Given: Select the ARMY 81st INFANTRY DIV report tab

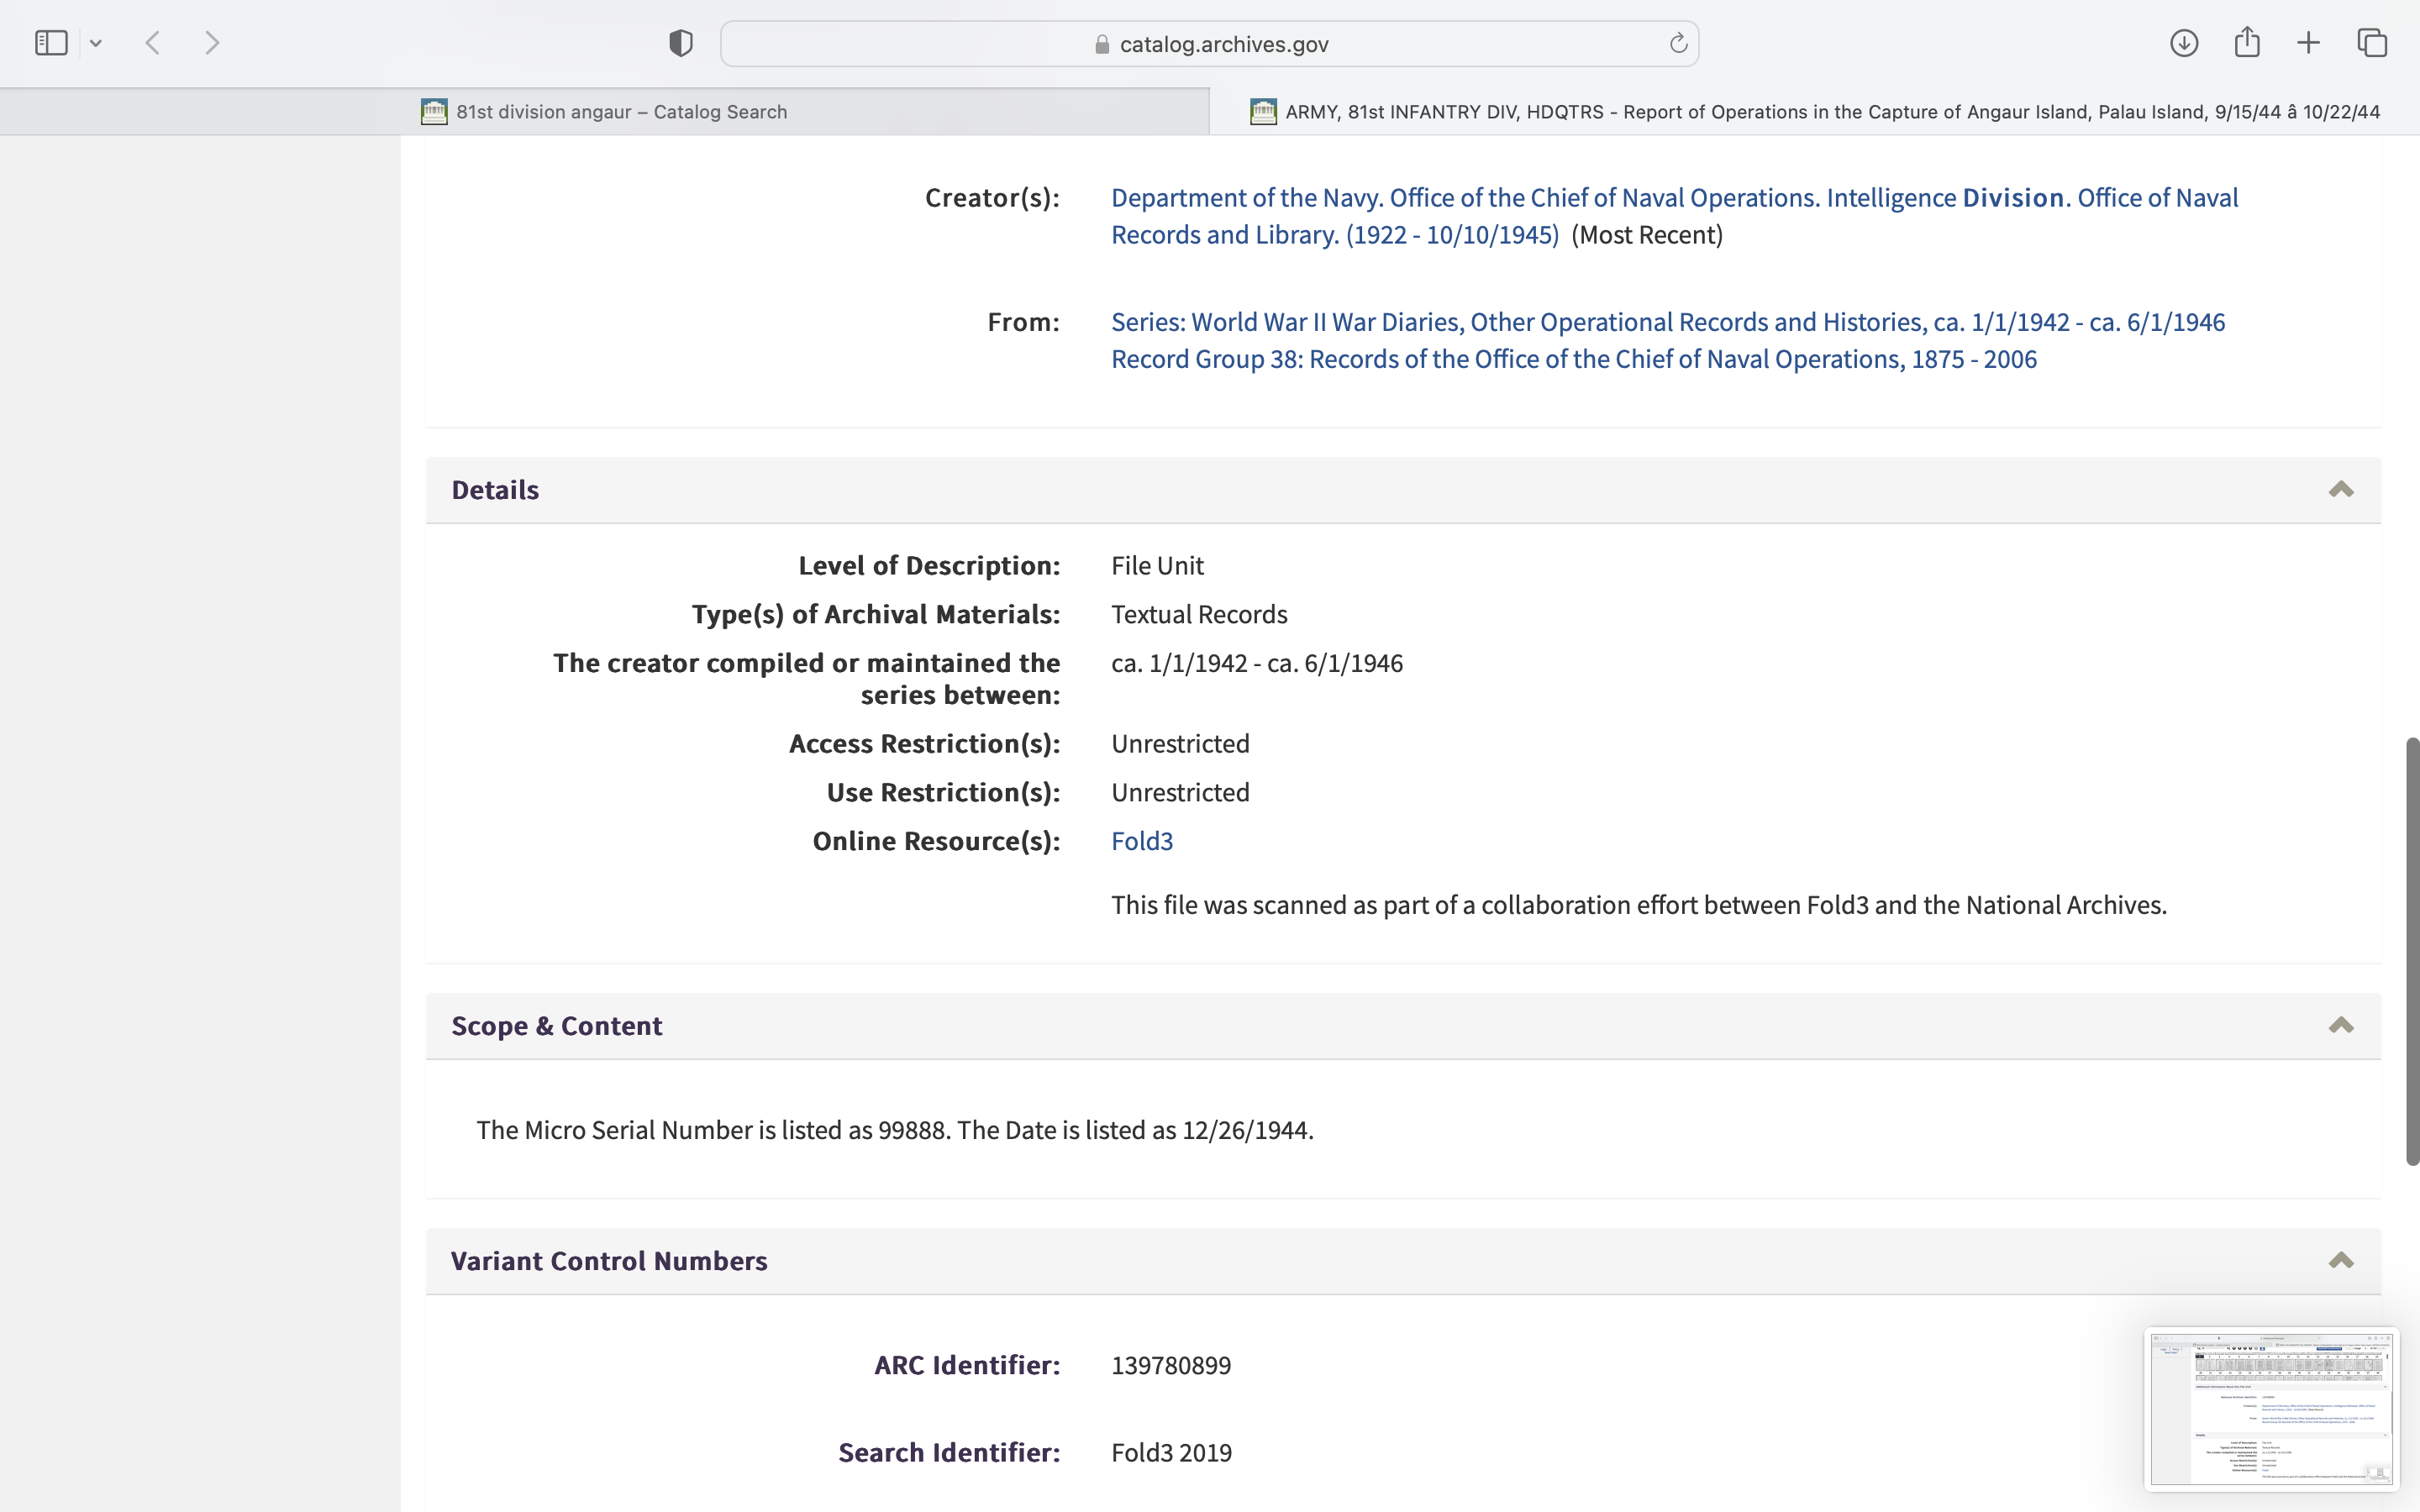Looking at the screenshot, I should click(1814, 112).
